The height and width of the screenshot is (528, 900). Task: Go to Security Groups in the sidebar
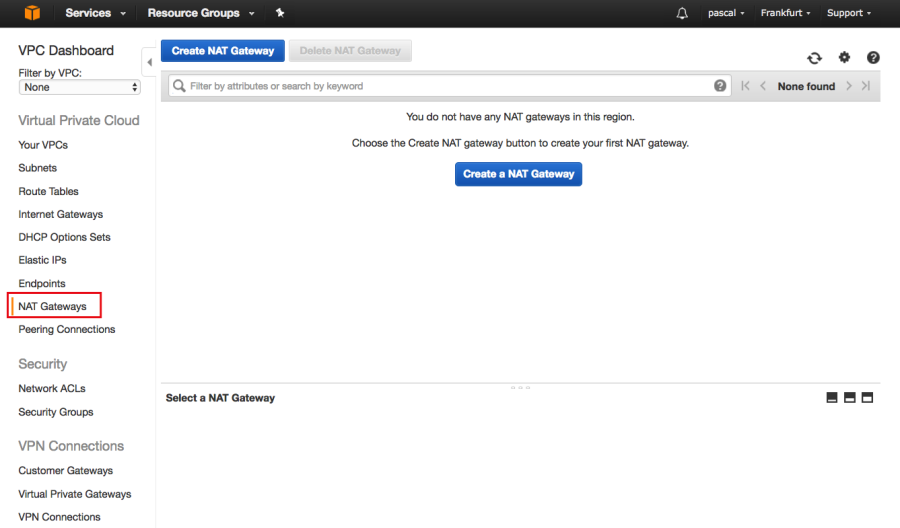point(56,412)
